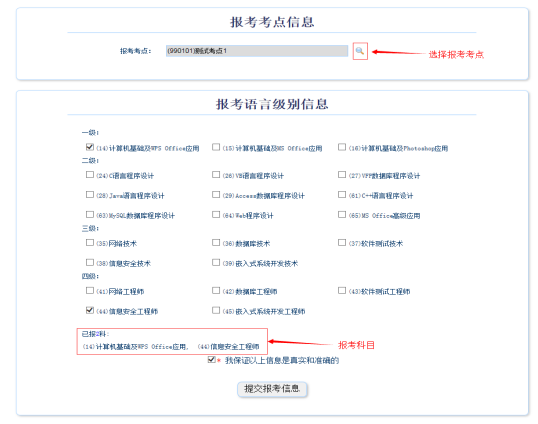Click the 四级: level label

click(x=90, y=276)
